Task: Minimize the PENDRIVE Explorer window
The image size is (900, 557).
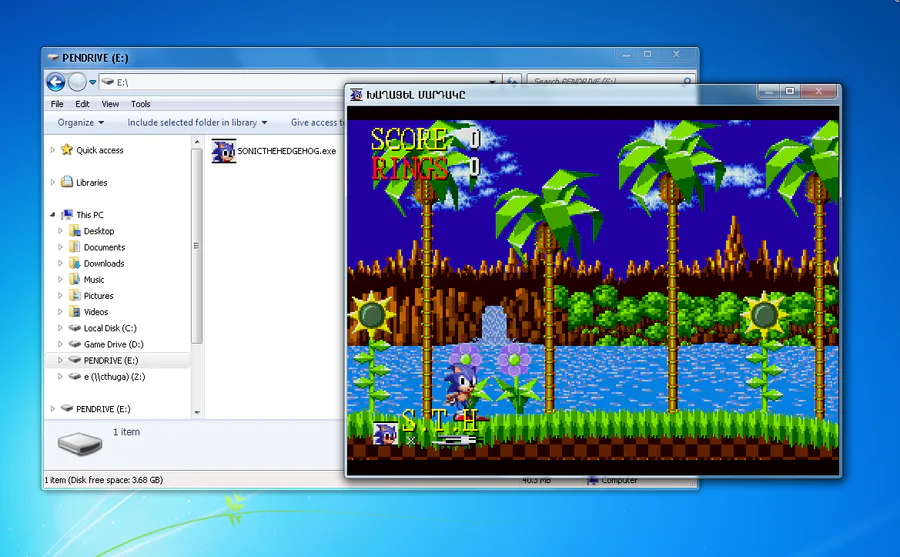Action: (627, 55)
